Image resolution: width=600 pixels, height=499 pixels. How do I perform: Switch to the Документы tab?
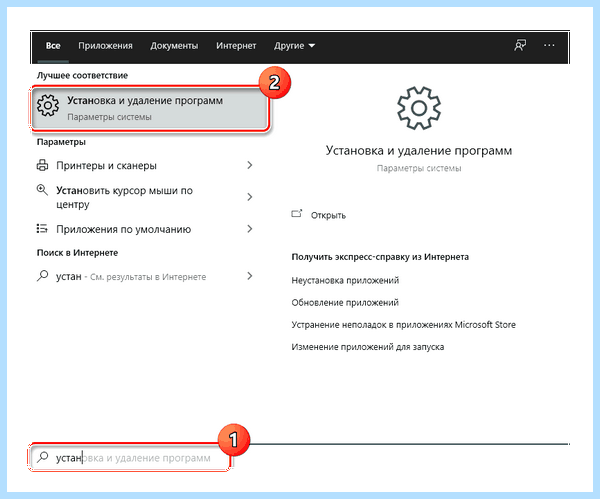point(174,46)
